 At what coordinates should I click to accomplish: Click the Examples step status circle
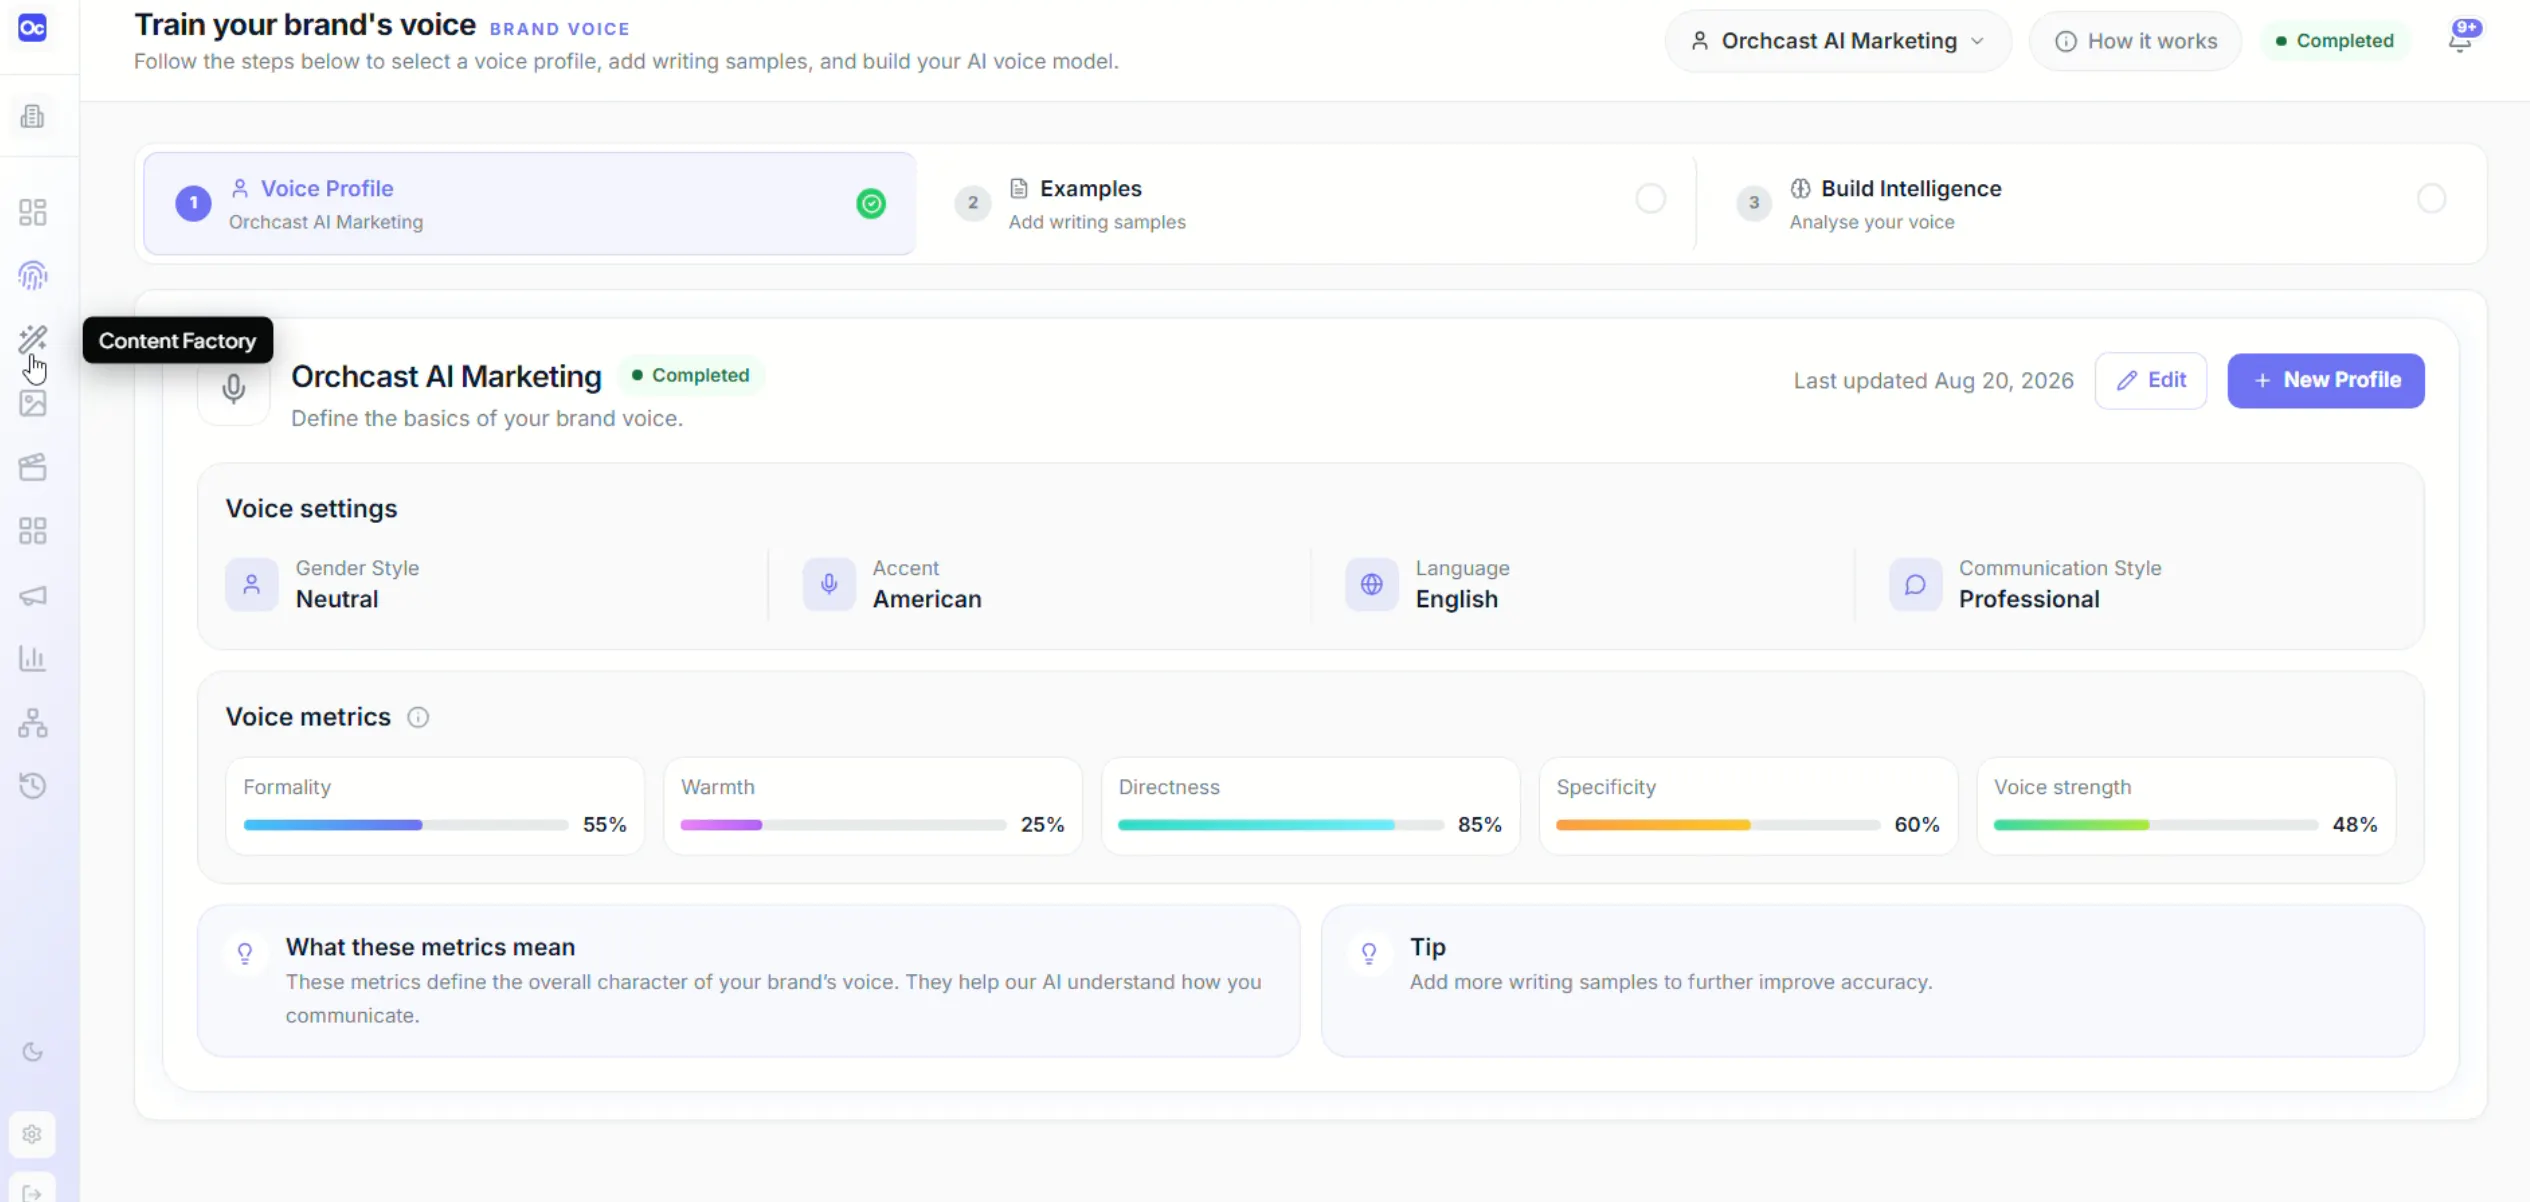tap(1650, 199)
